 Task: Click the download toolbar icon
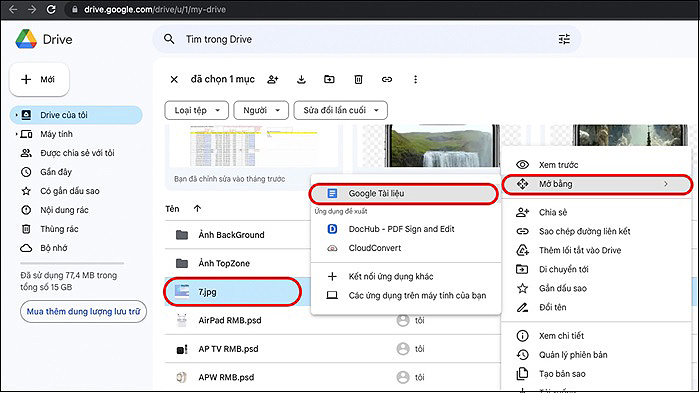pyautogui.click(x=301, y=79)
